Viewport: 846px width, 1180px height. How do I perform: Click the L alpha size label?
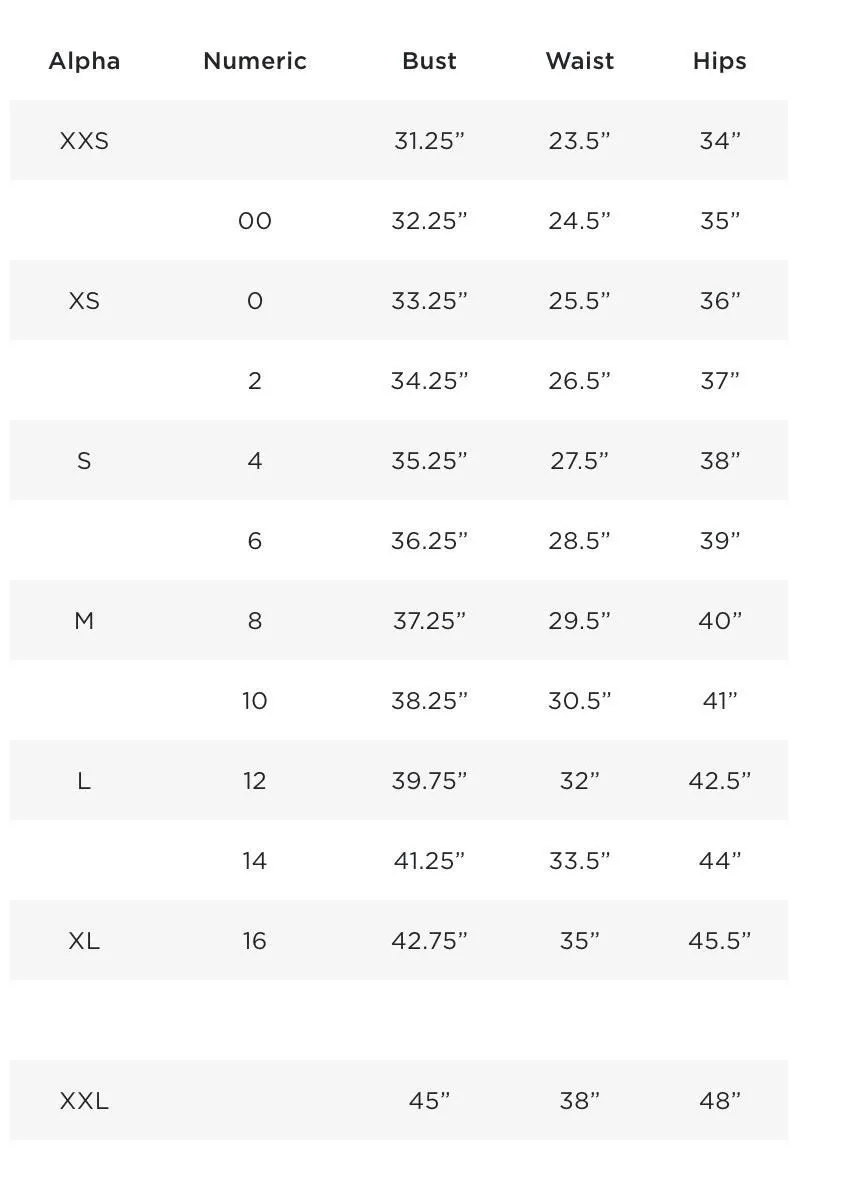point(84,780)
